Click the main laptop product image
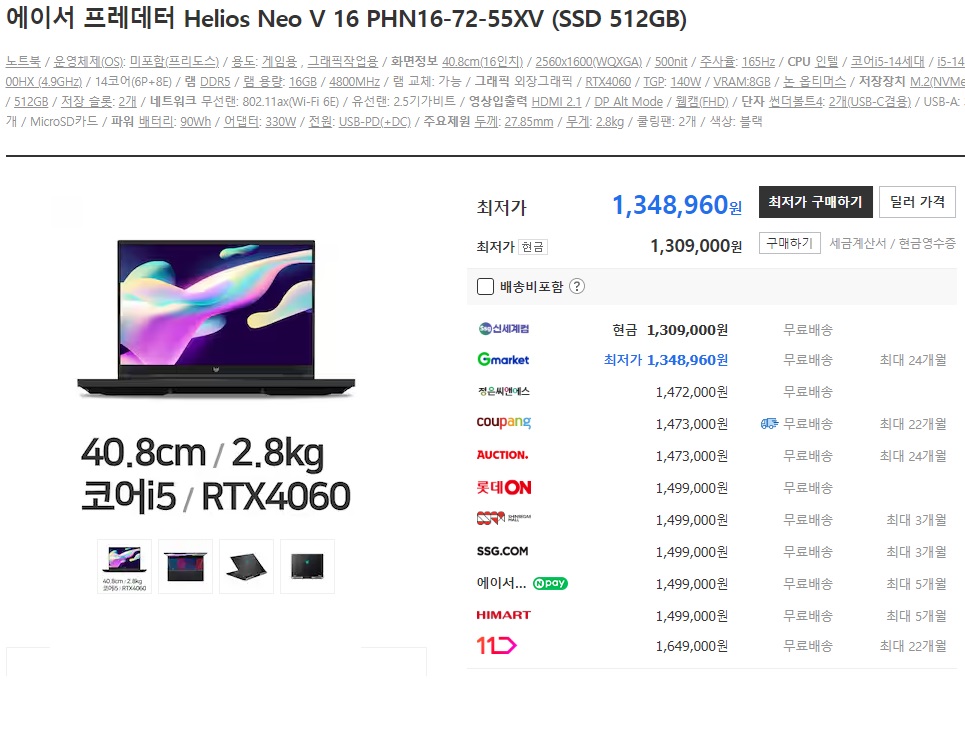 click(x=216, y=319)
